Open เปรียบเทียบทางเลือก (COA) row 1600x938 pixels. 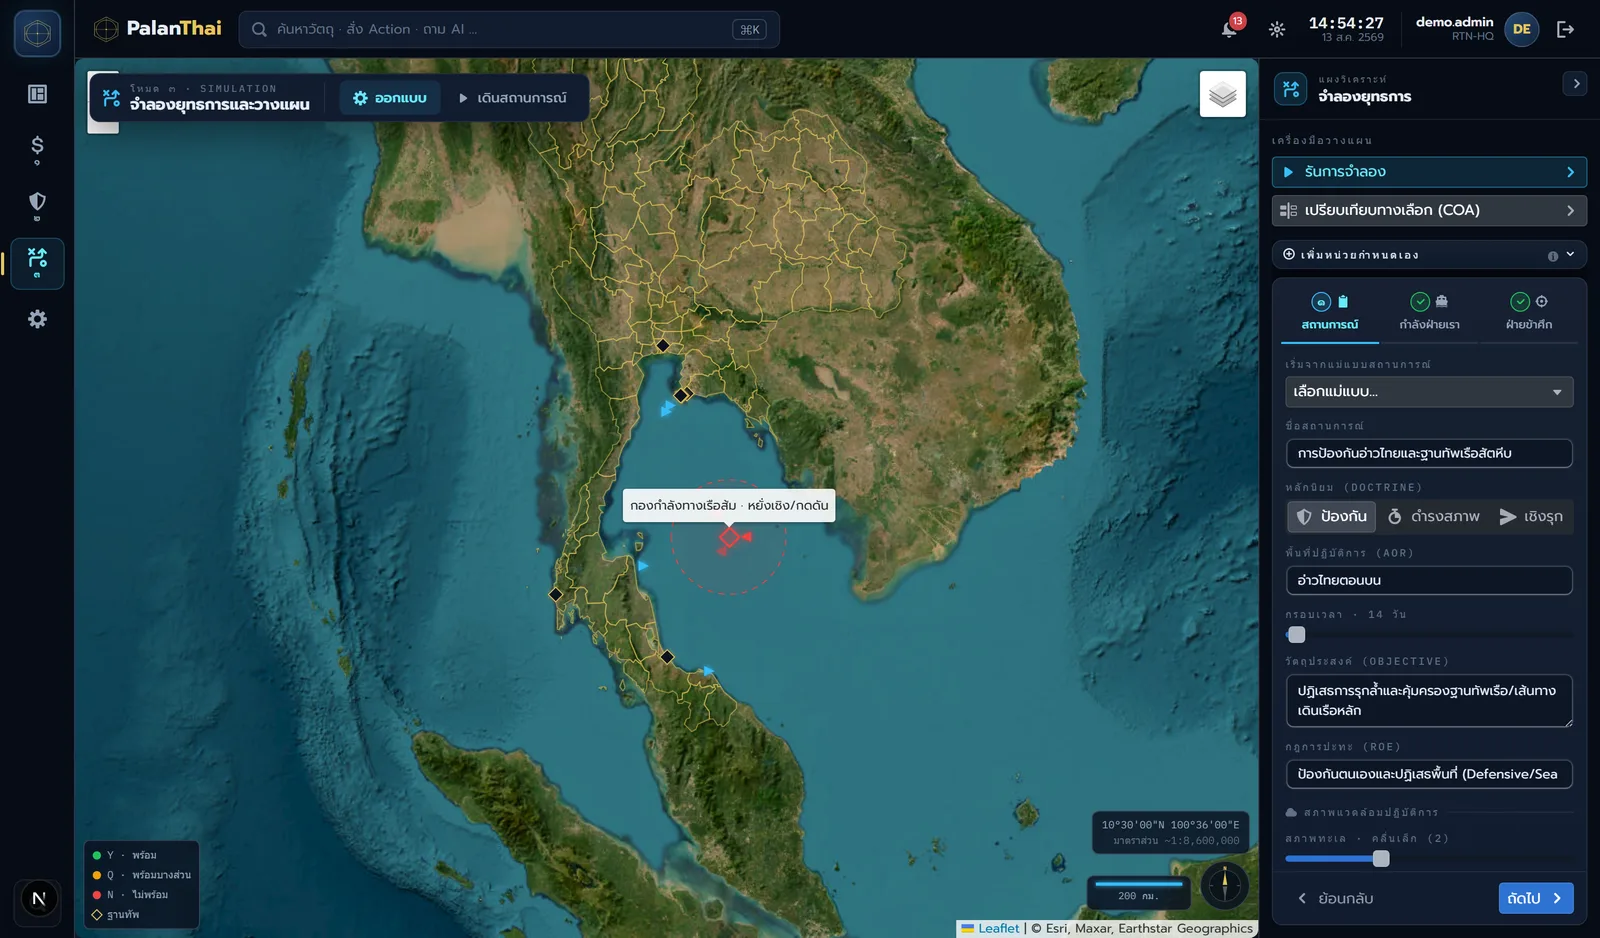(x=1429, y=211)
